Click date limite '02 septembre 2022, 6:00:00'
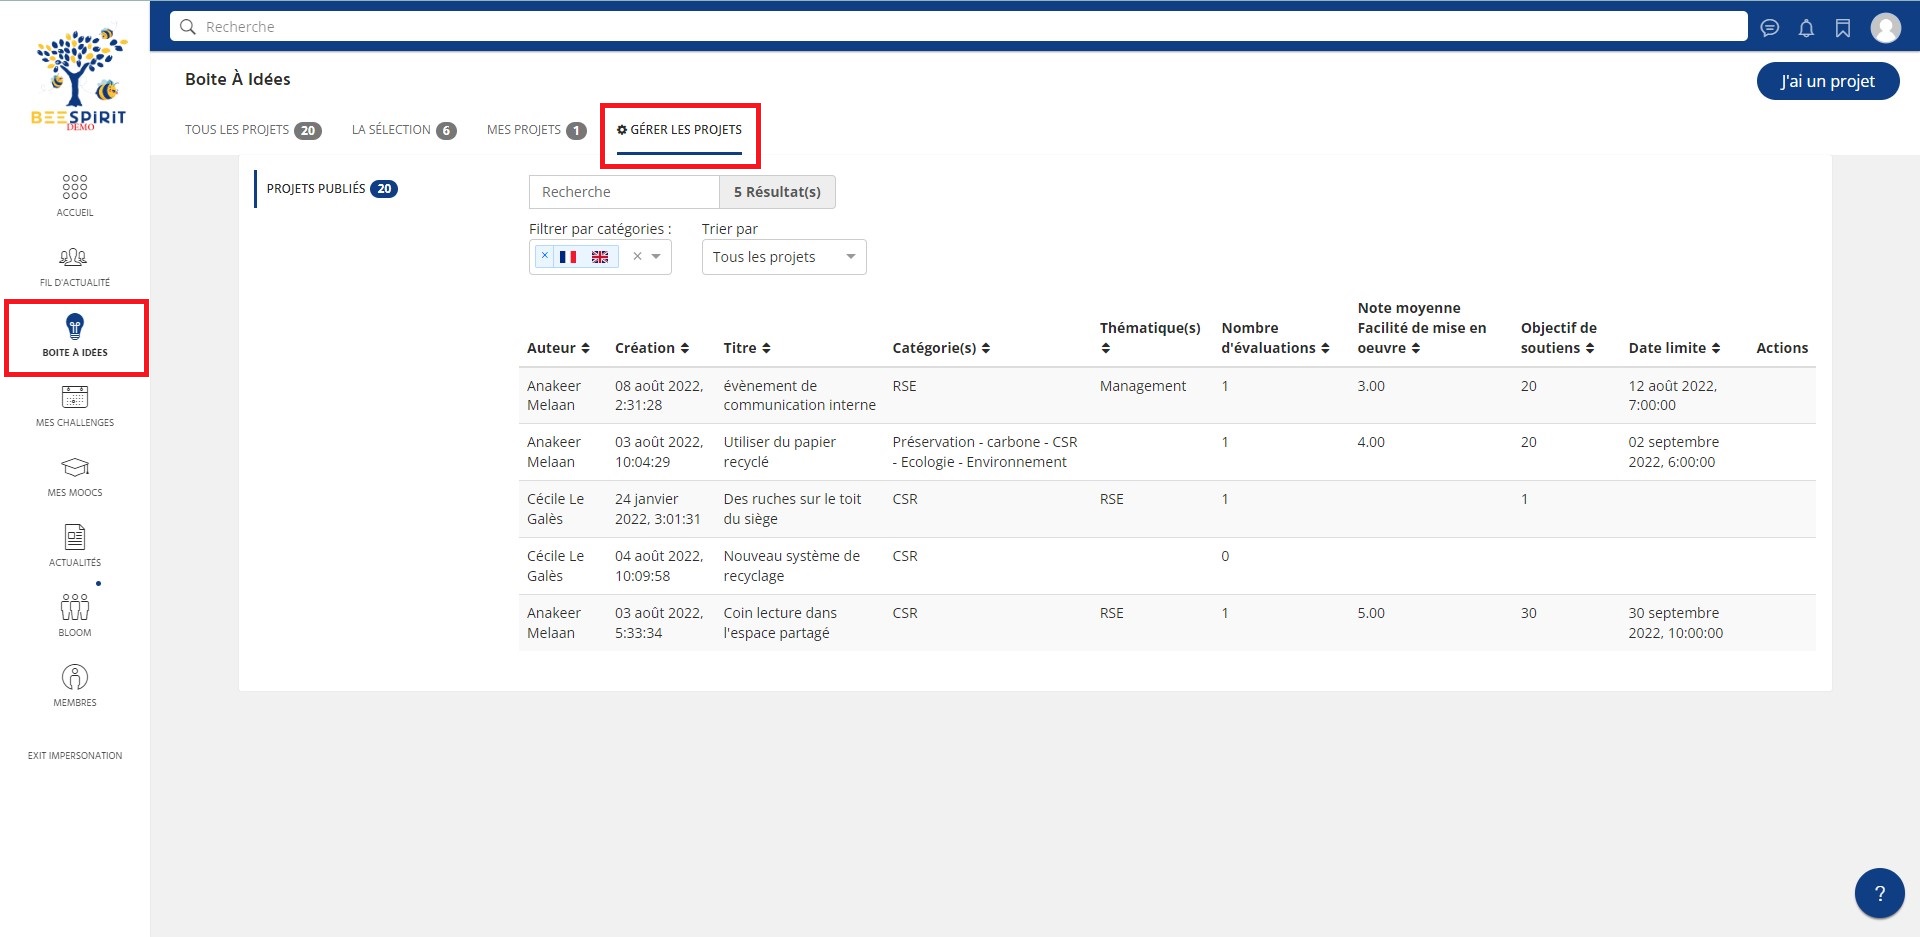 pyautogui.click(x=1674, y=452)
